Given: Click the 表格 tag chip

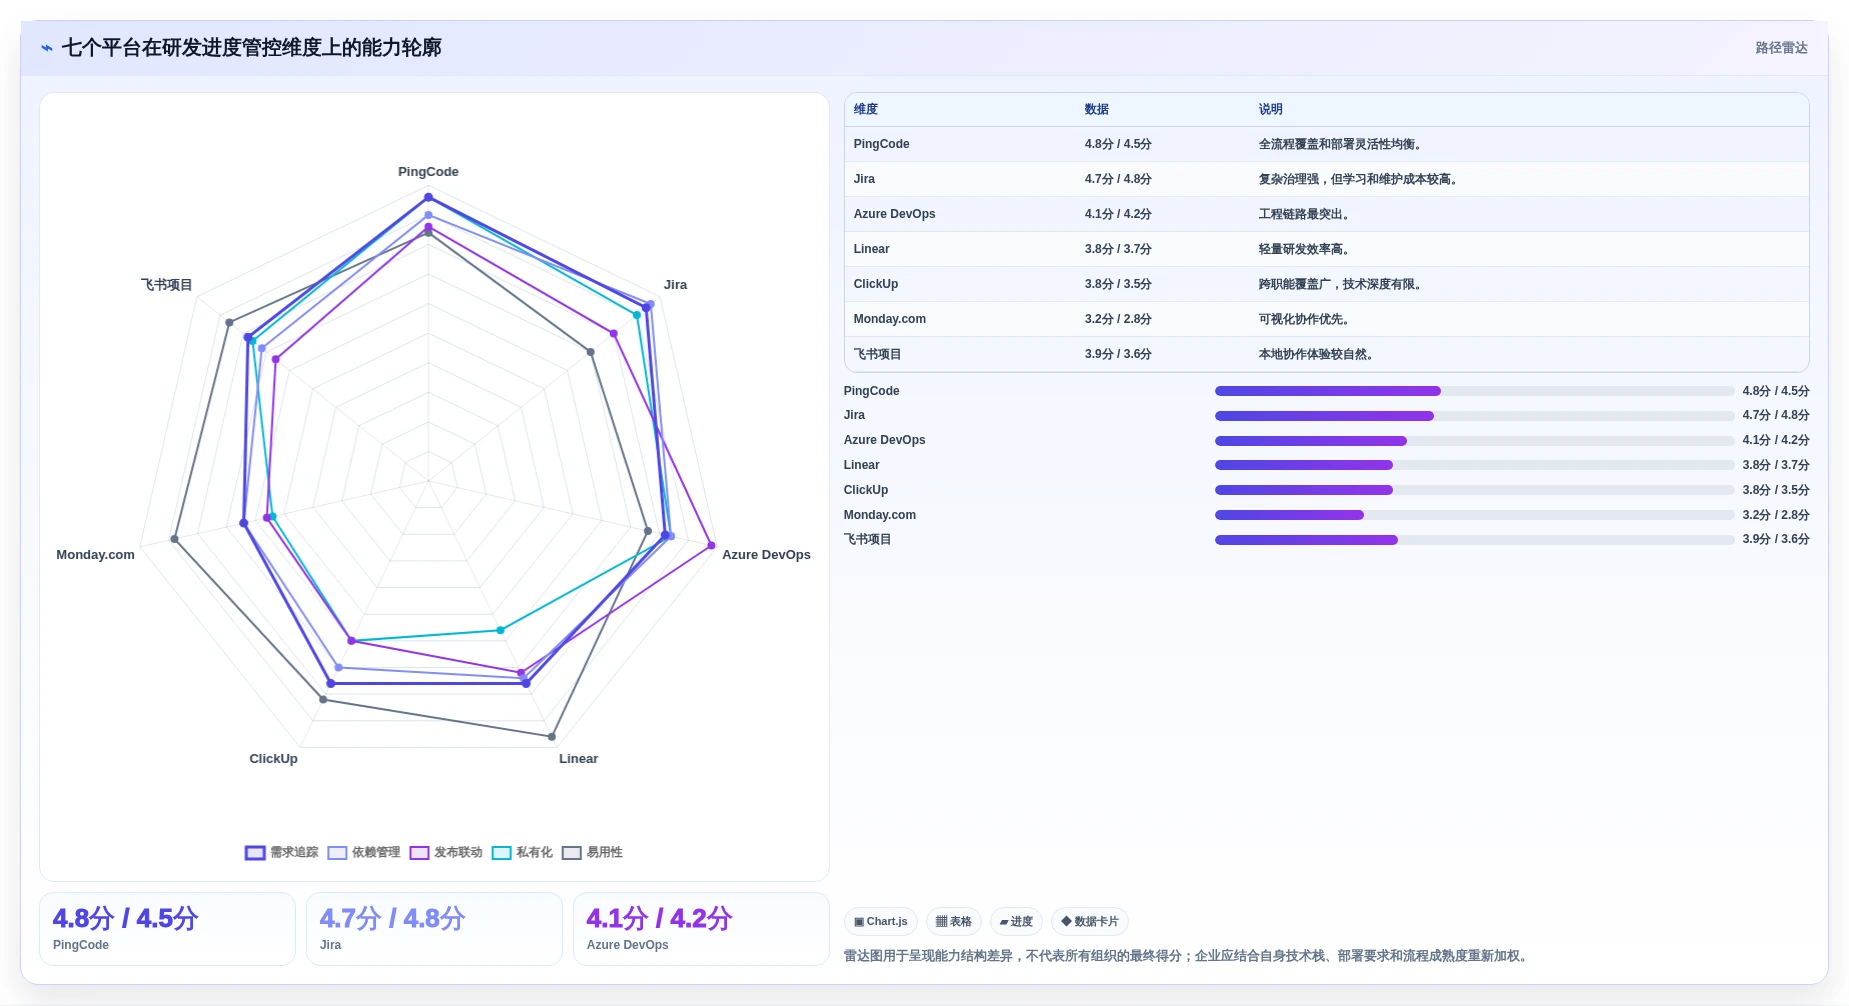Looking at the screenshot, I should pos(954,922).
